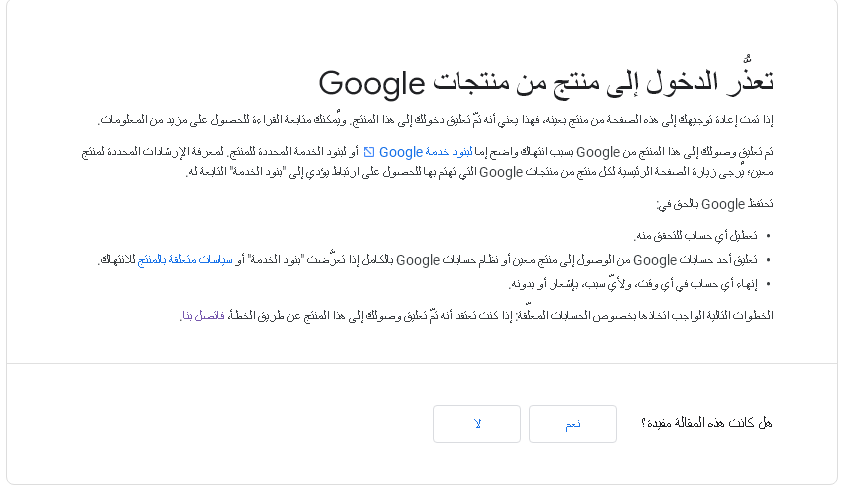Click the paragraph starting تم تعليق وصولك

427,162
